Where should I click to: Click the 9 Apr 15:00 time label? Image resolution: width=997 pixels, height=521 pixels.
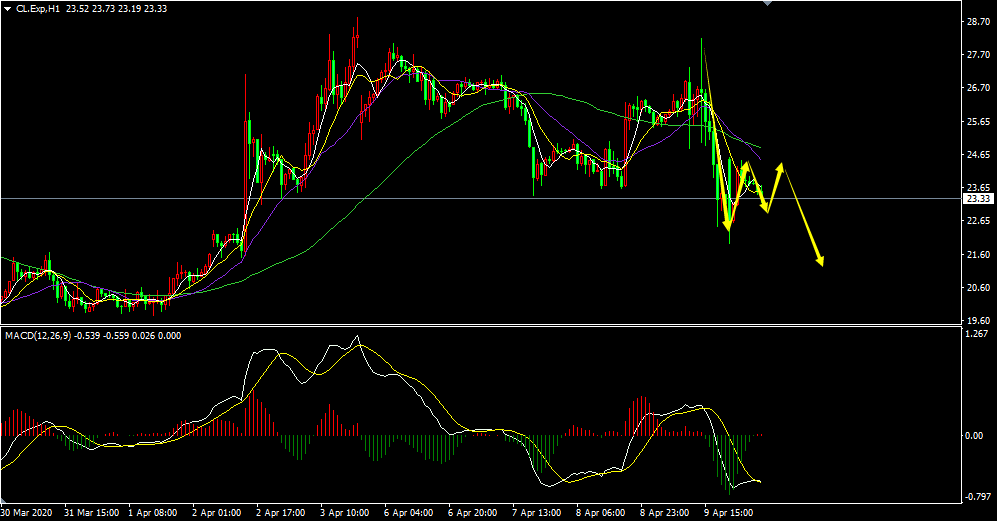[x=729, y=513]
